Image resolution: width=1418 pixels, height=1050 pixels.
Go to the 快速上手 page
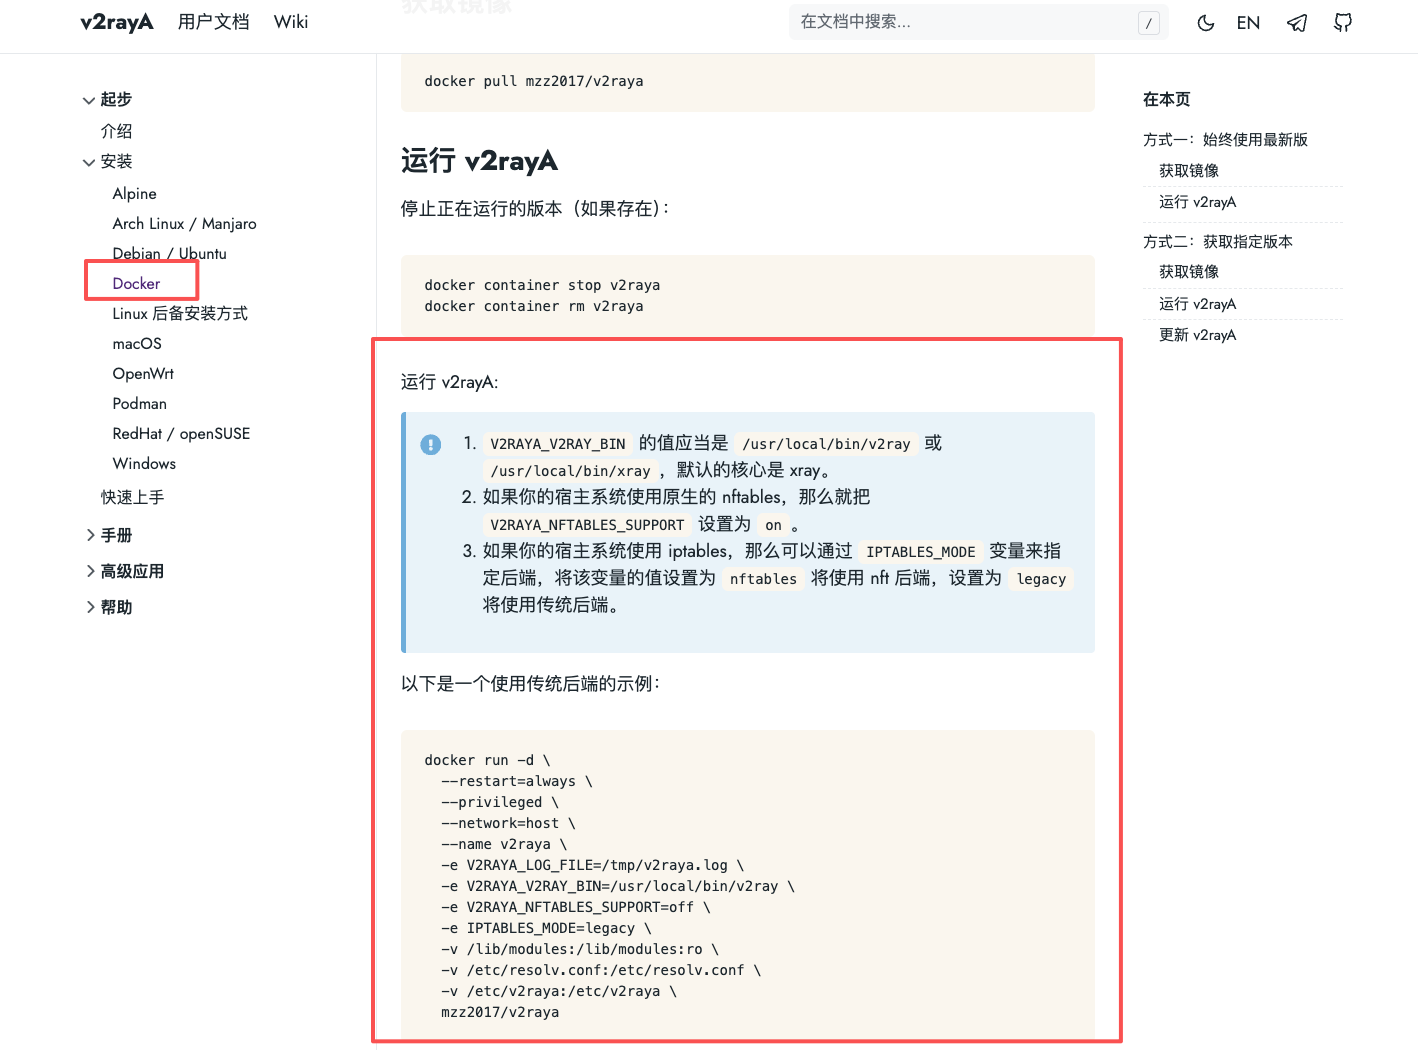pos(132,497)
